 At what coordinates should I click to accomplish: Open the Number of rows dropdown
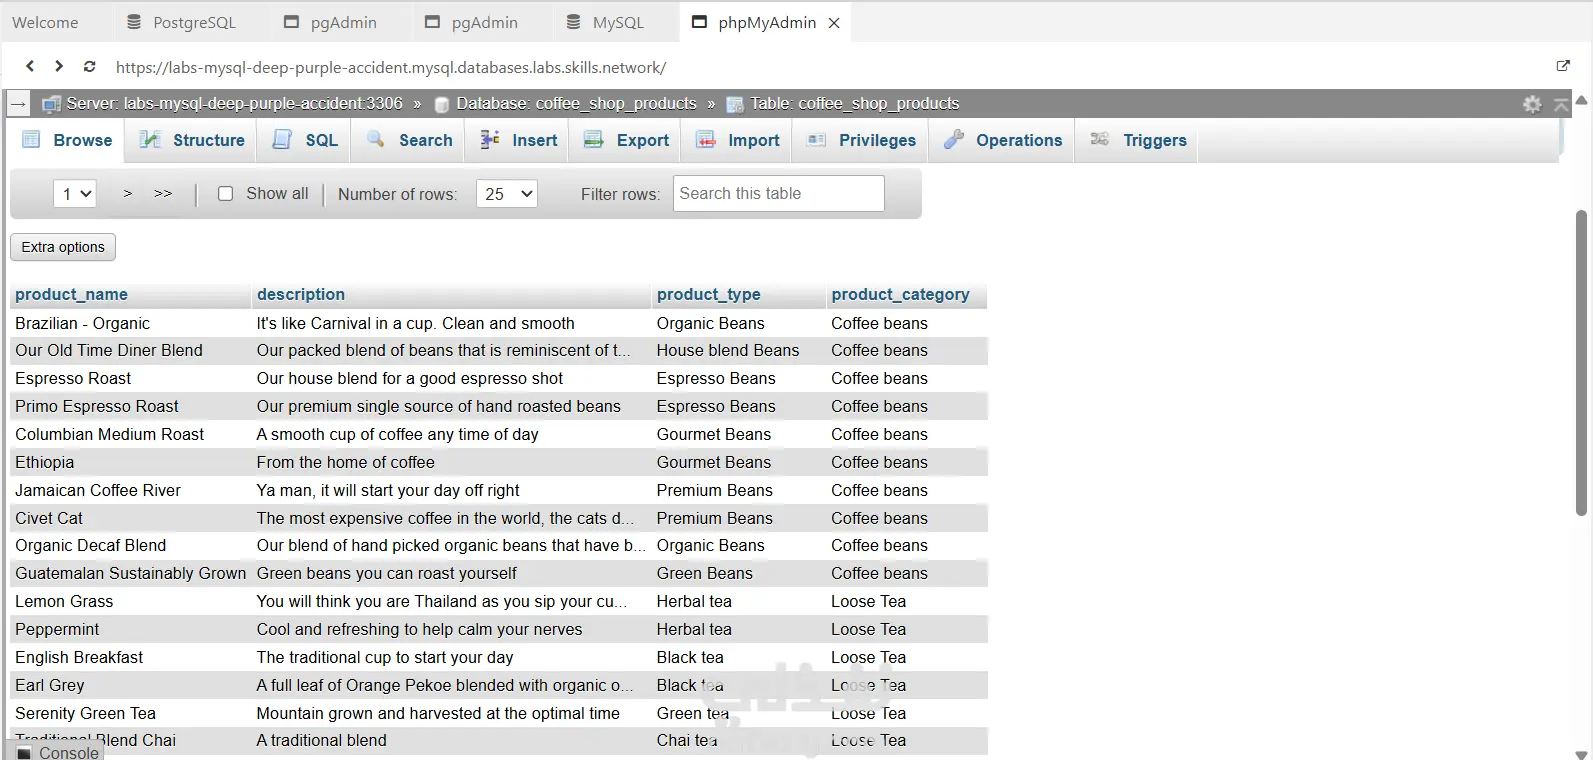point(507,194)
